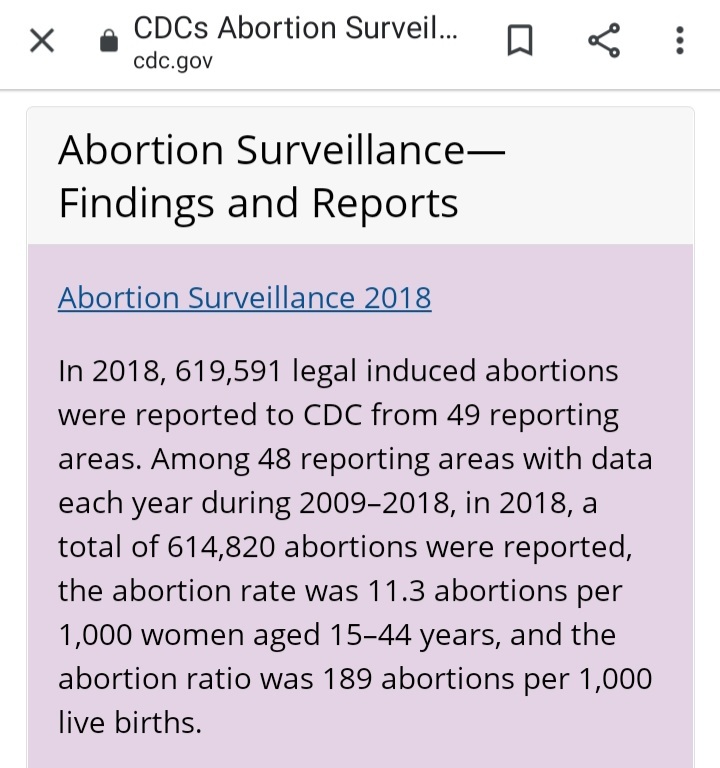
Task: Bookmark this CDC page
Action: click(520, 40)
